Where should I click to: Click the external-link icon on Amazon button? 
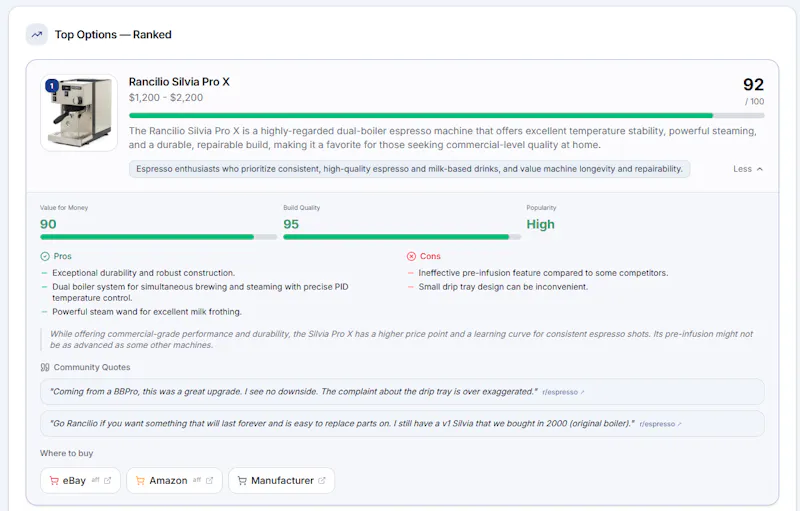click(x=209, y=480)
